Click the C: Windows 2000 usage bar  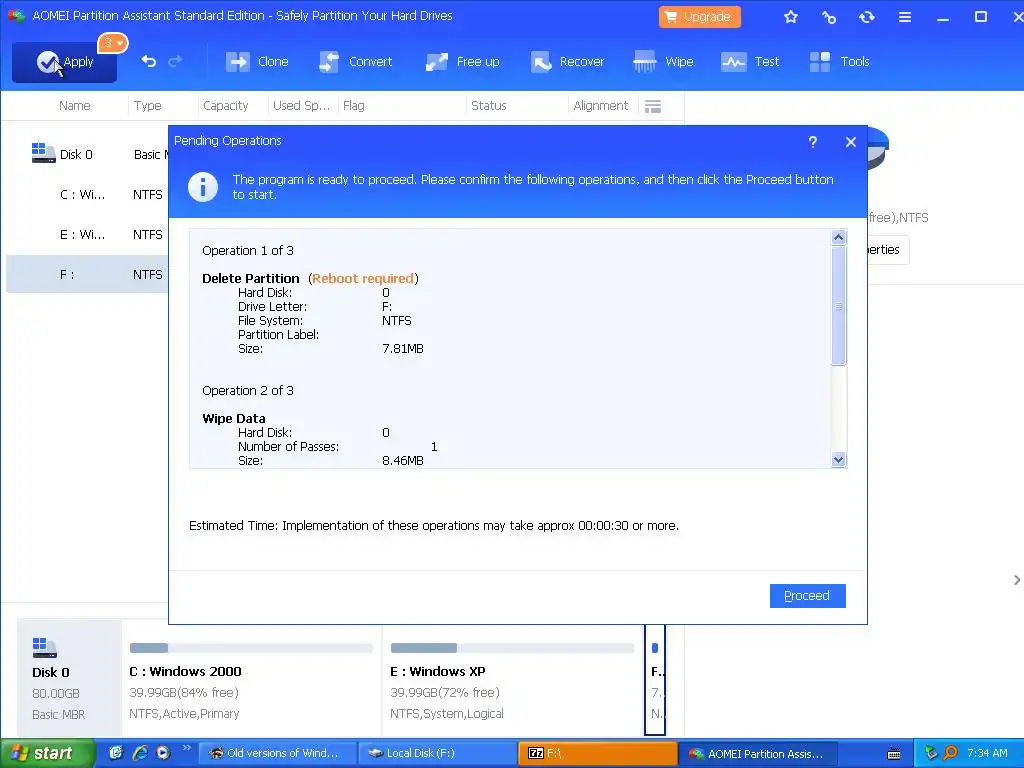pos(251,648)
